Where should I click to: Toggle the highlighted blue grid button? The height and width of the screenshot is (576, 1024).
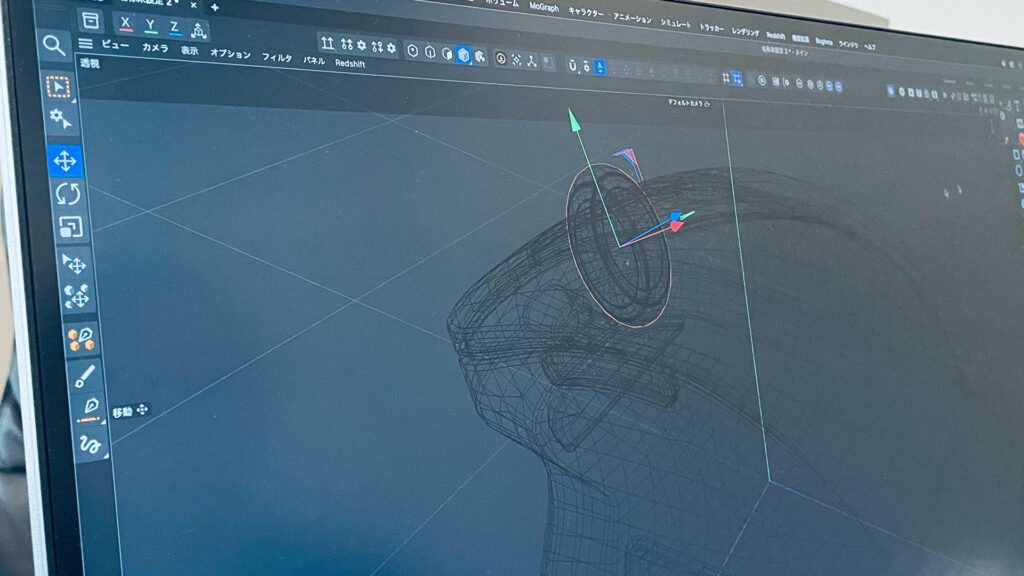737,79
